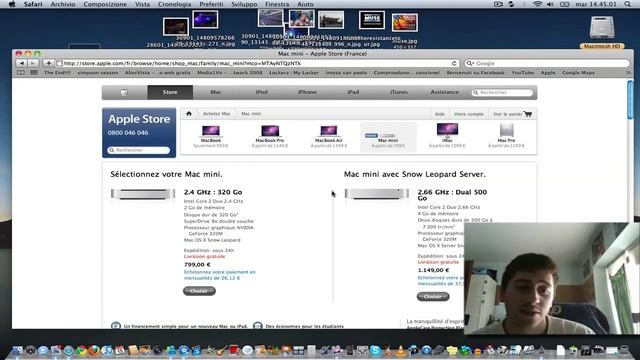Switch to the iTunes tab

[399, 92]
